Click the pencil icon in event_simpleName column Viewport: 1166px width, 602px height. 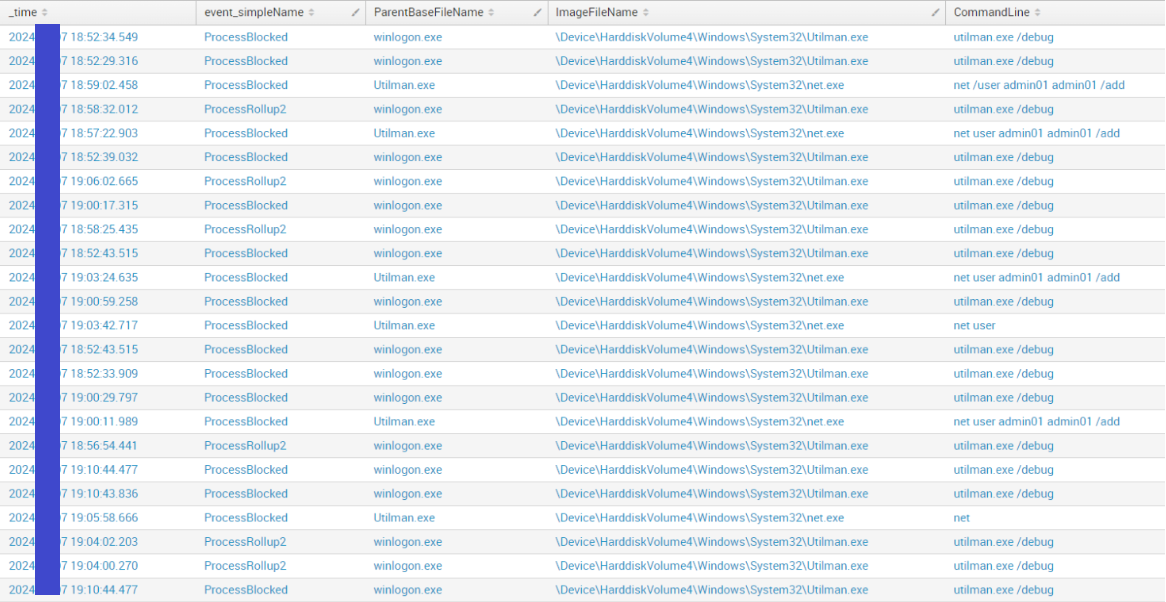(x=356, y=12)
